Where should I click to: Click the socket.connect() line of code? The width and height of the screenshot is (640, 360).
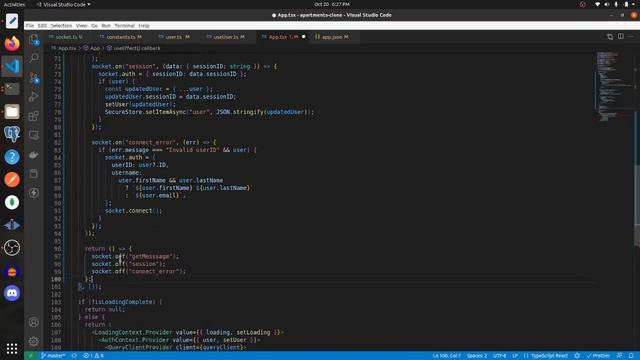(133, 211)
